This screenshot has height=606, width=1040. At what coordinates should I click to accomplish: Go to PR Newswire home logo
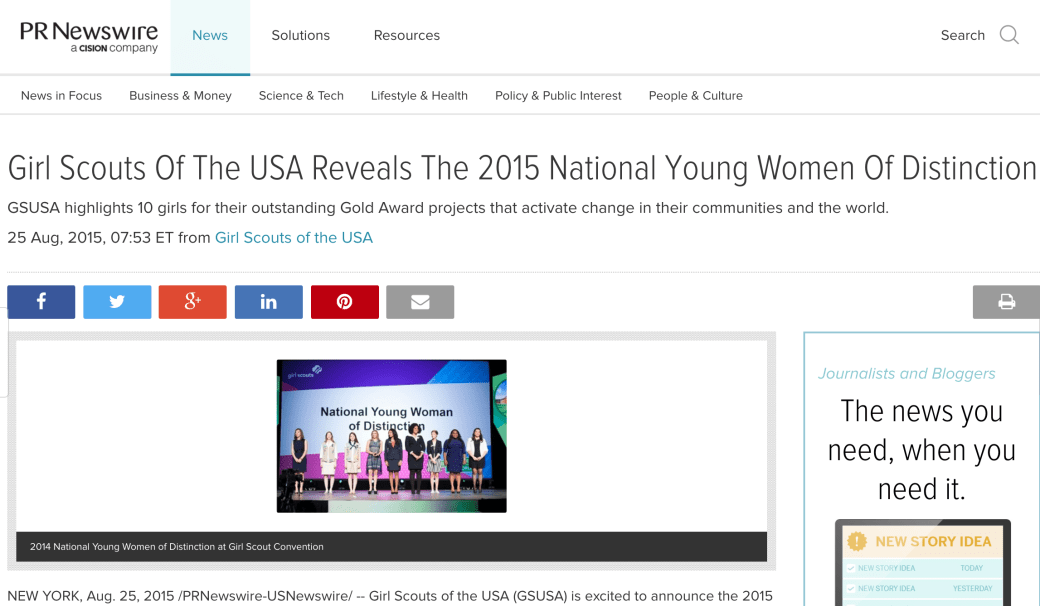pyautogui.click(x=89, y=36)
